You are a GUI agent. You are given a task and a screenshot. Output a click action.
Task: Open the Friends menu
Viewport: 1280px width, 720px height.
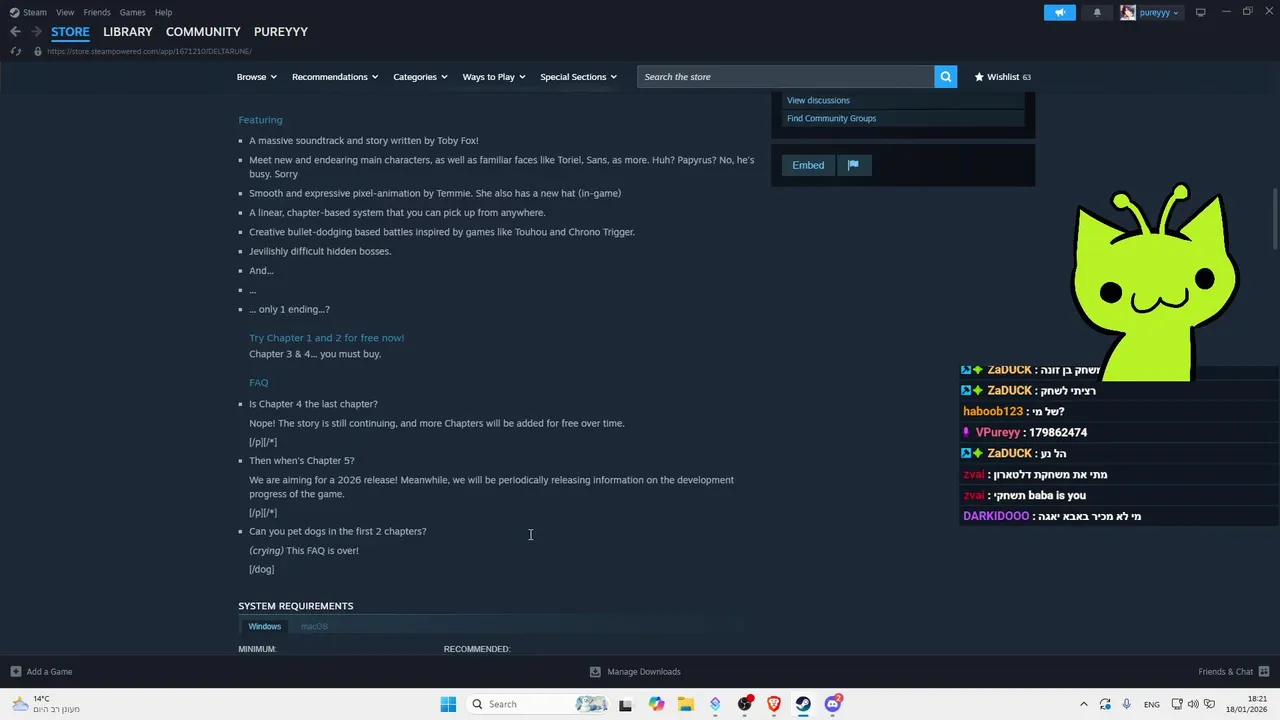pyautogui.click(x=97, y=12)
